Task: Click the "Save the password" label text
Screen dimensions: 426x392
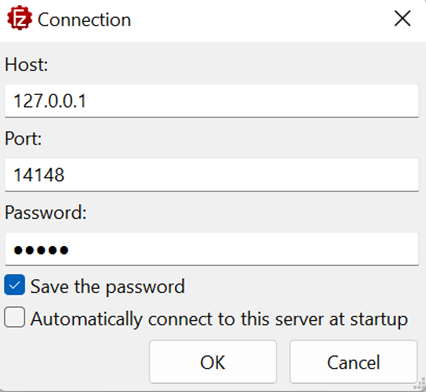Action: click(107, 287)
